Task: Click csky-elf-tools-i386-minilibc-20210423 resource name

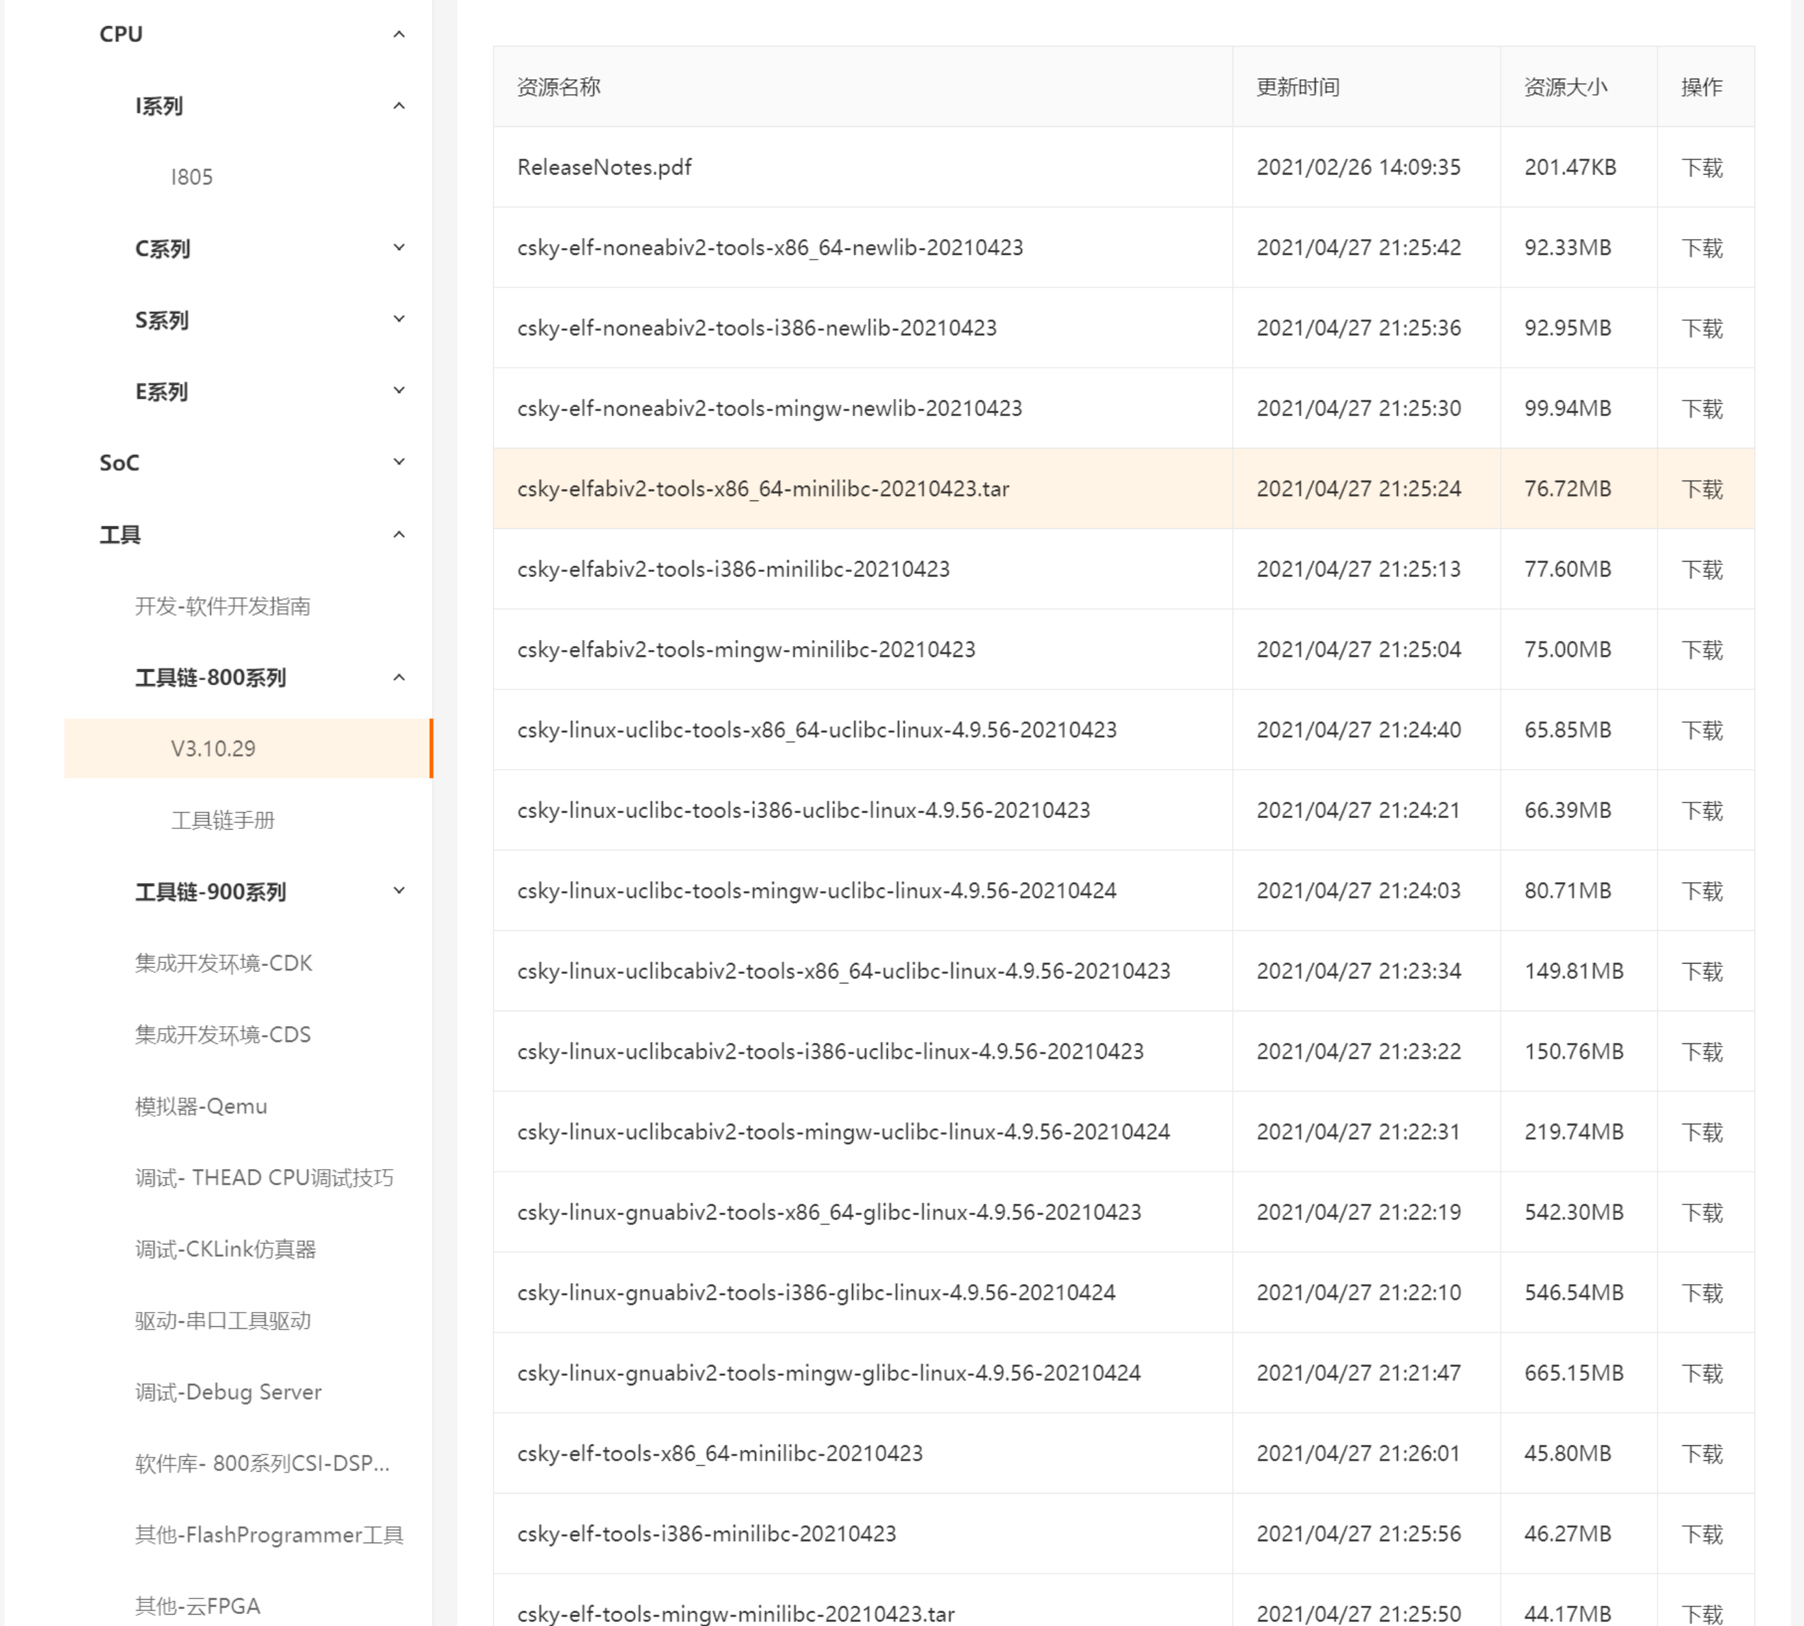Action: pyautogui.click(x=706, y=1533)
